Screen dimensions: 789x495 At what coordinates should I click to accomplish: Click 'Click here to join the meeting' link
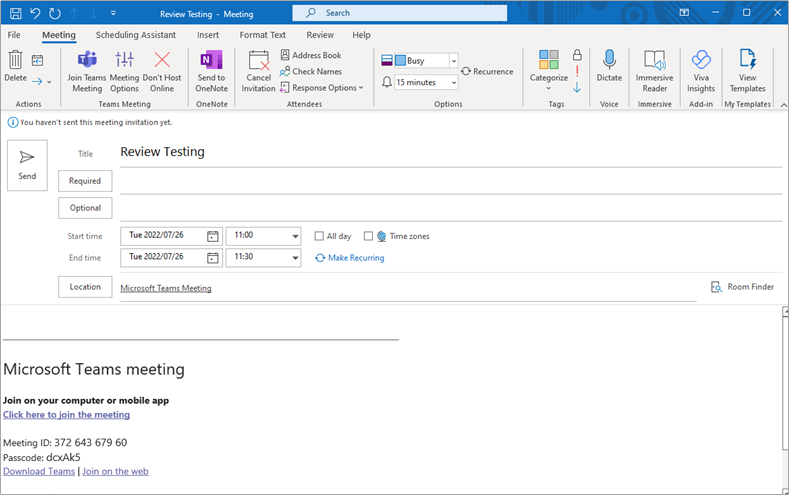point(66,415)
